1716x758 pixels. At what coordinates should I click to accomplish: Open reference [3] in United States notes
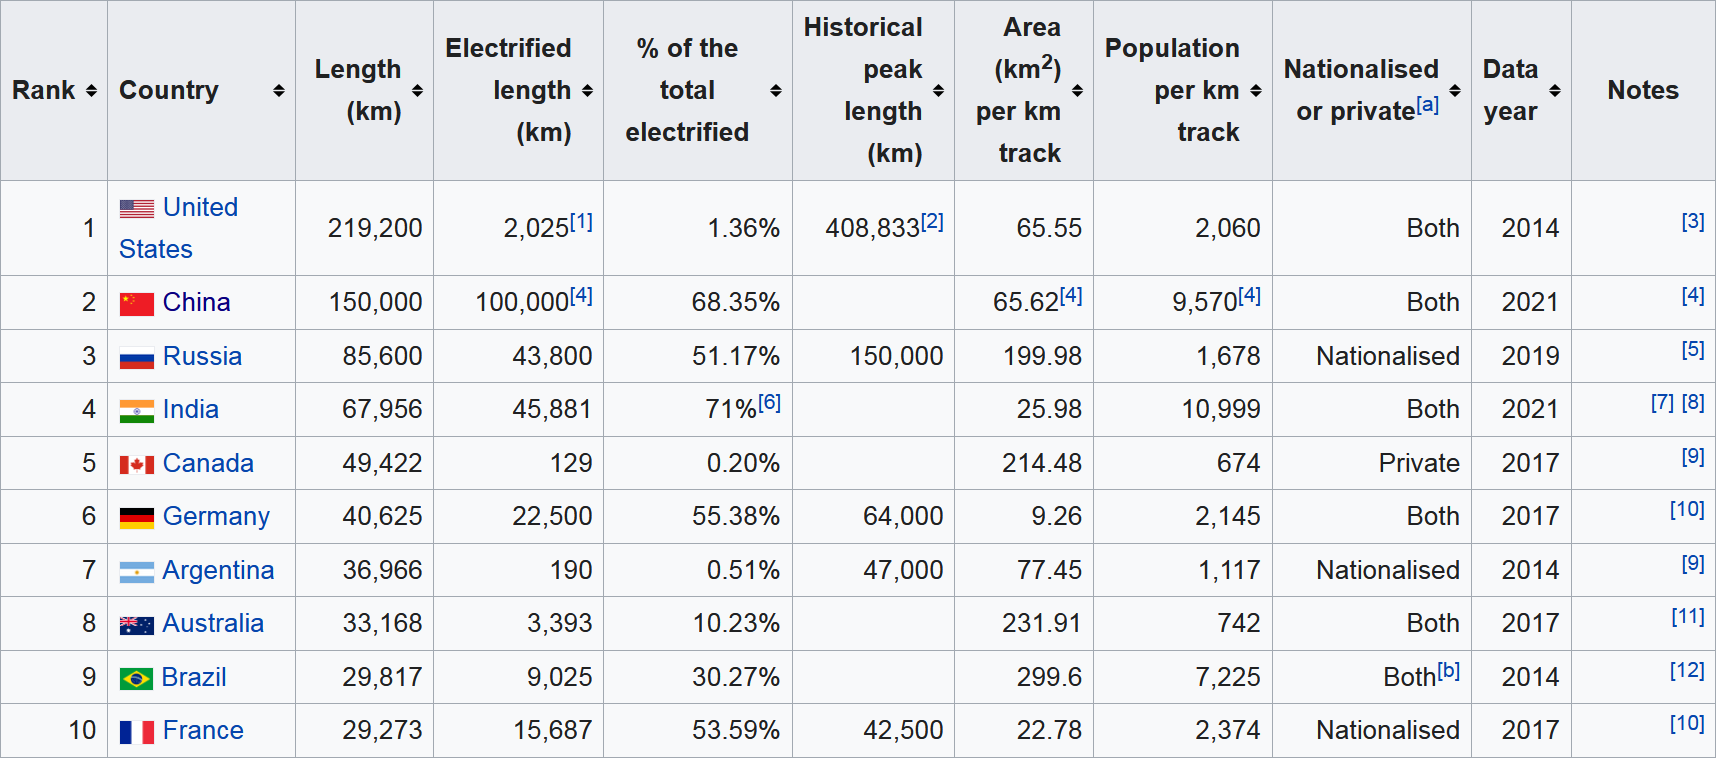pos(1693,221)
